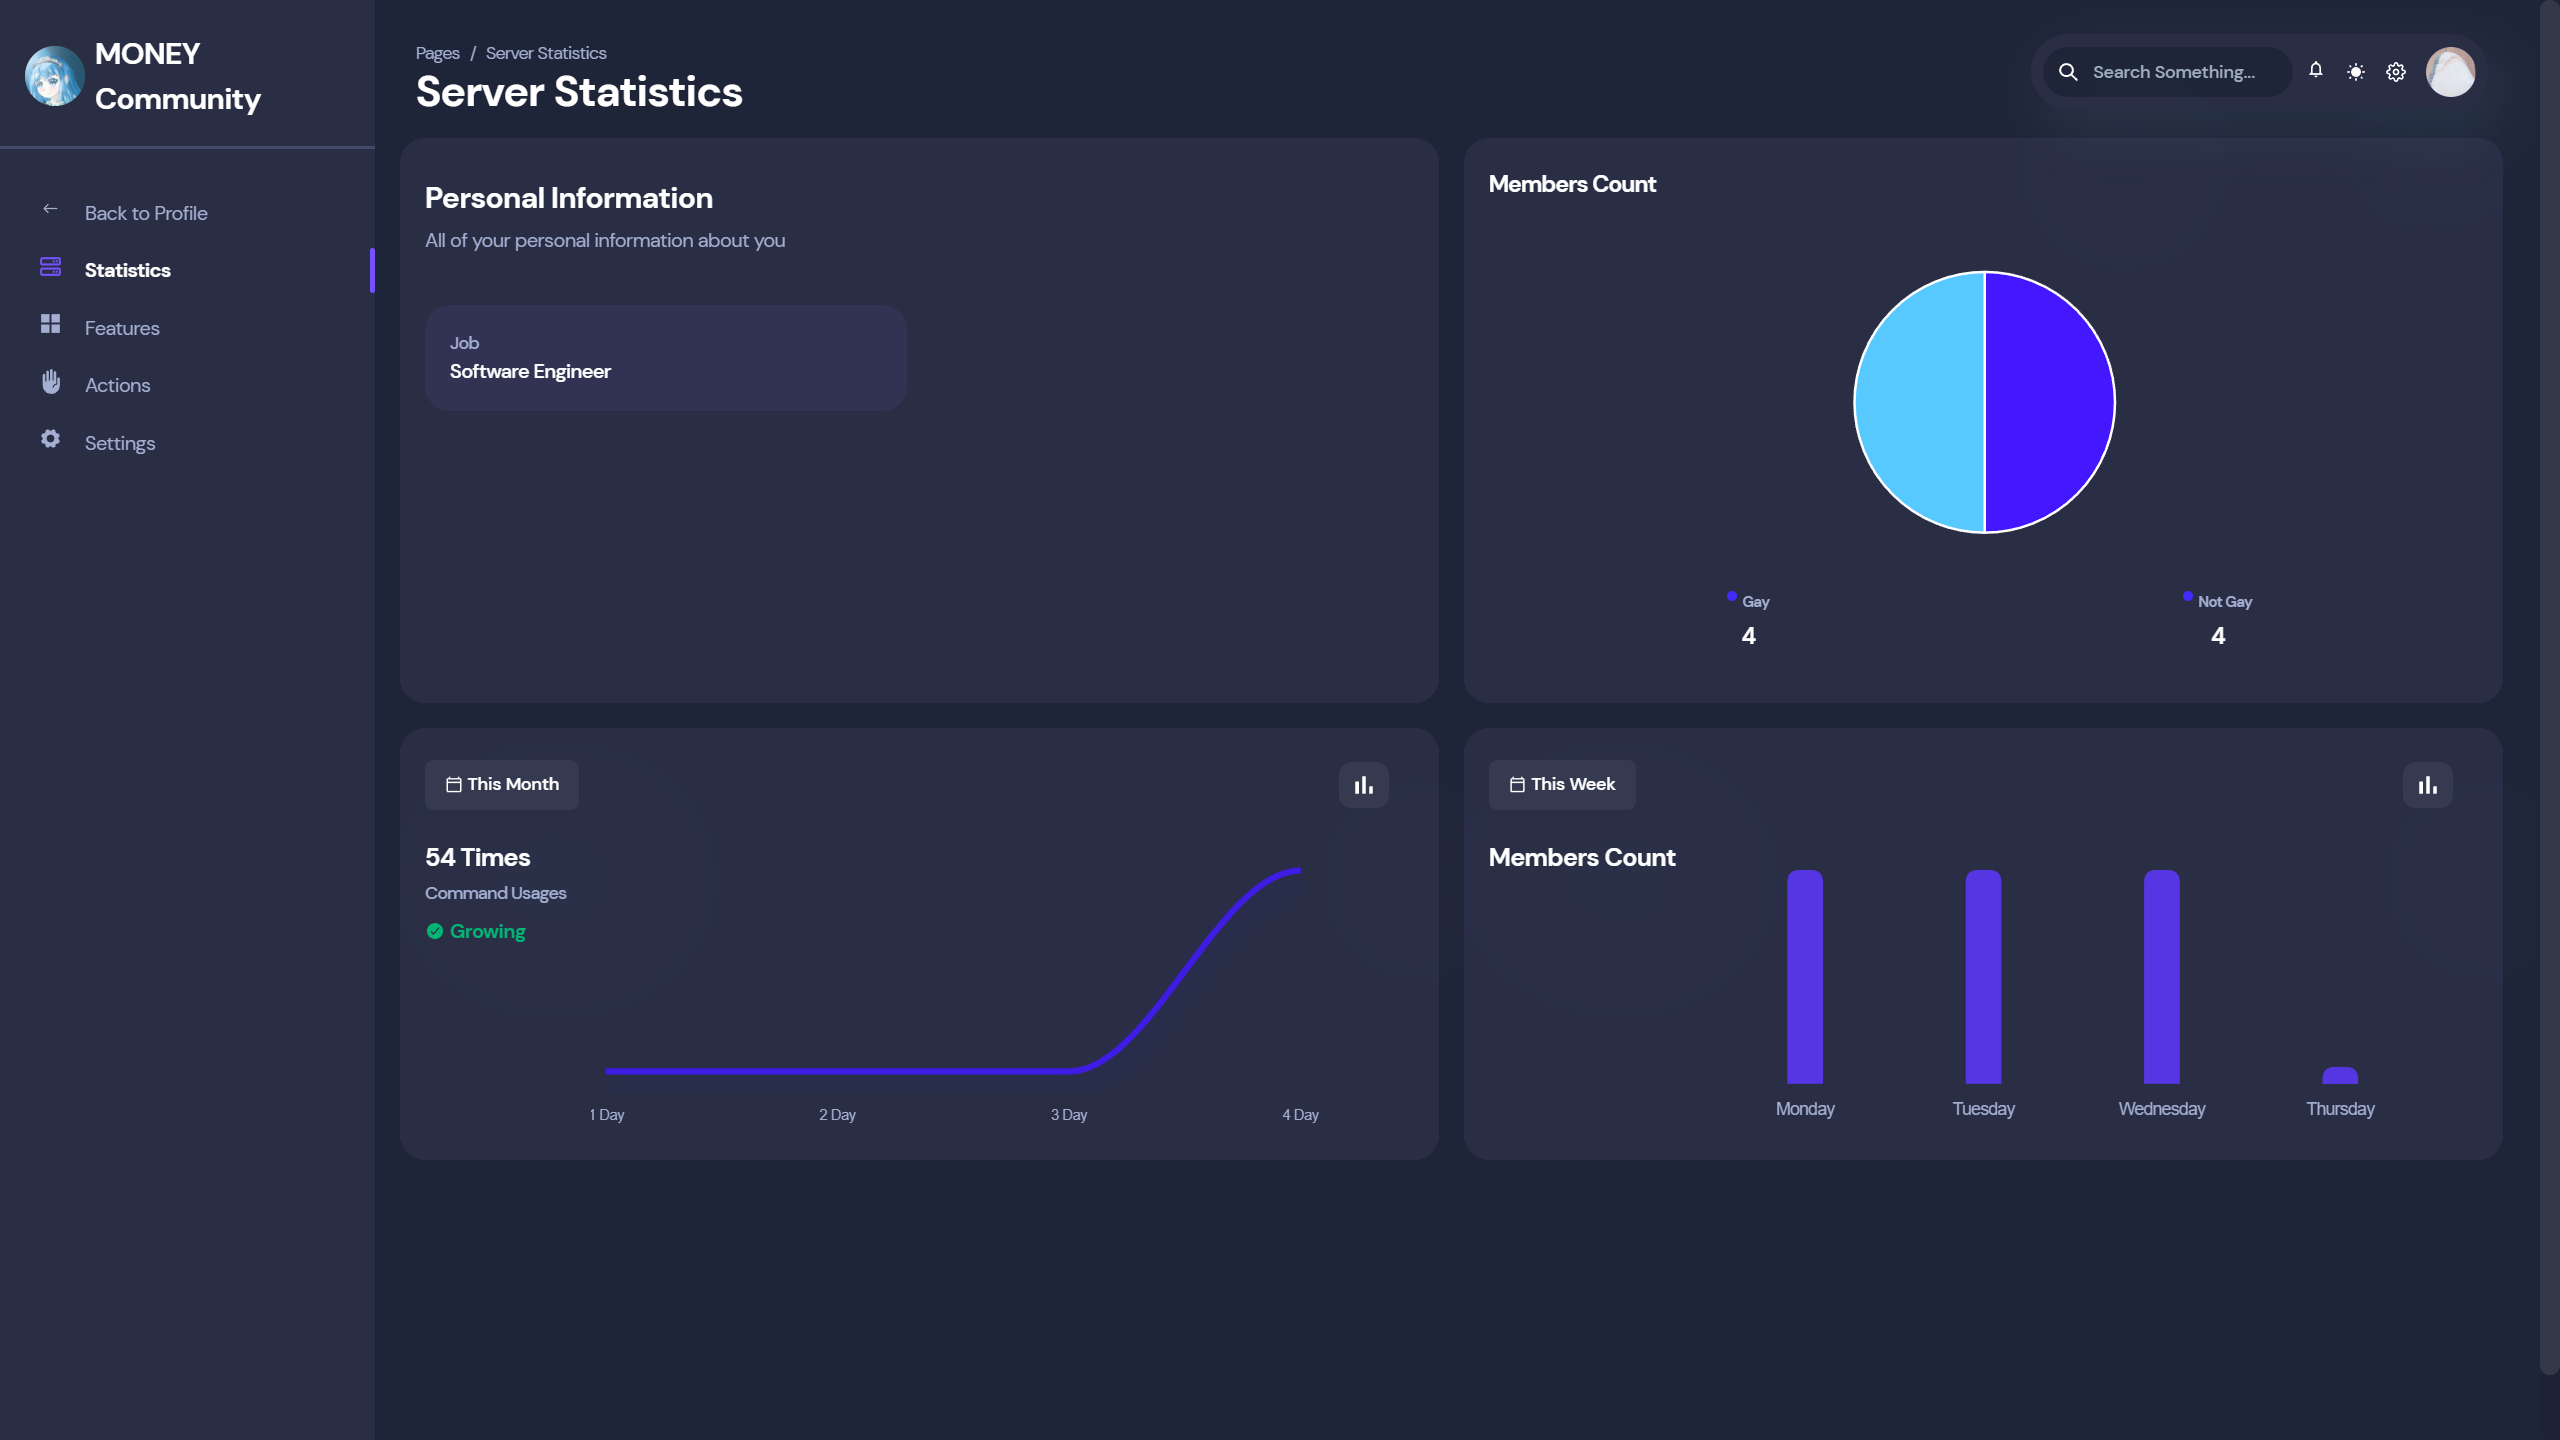Viewport: 2560px width, 1440px height.
Task: Open the Features menu item
Action: (122, 328)
